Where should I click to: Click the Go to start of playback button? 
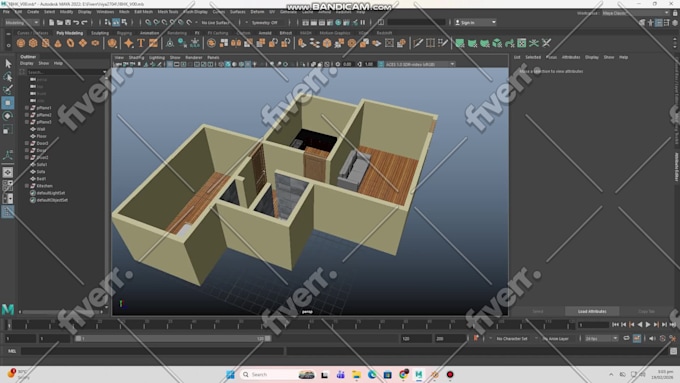pyautogui.click(x=615, y=324)
